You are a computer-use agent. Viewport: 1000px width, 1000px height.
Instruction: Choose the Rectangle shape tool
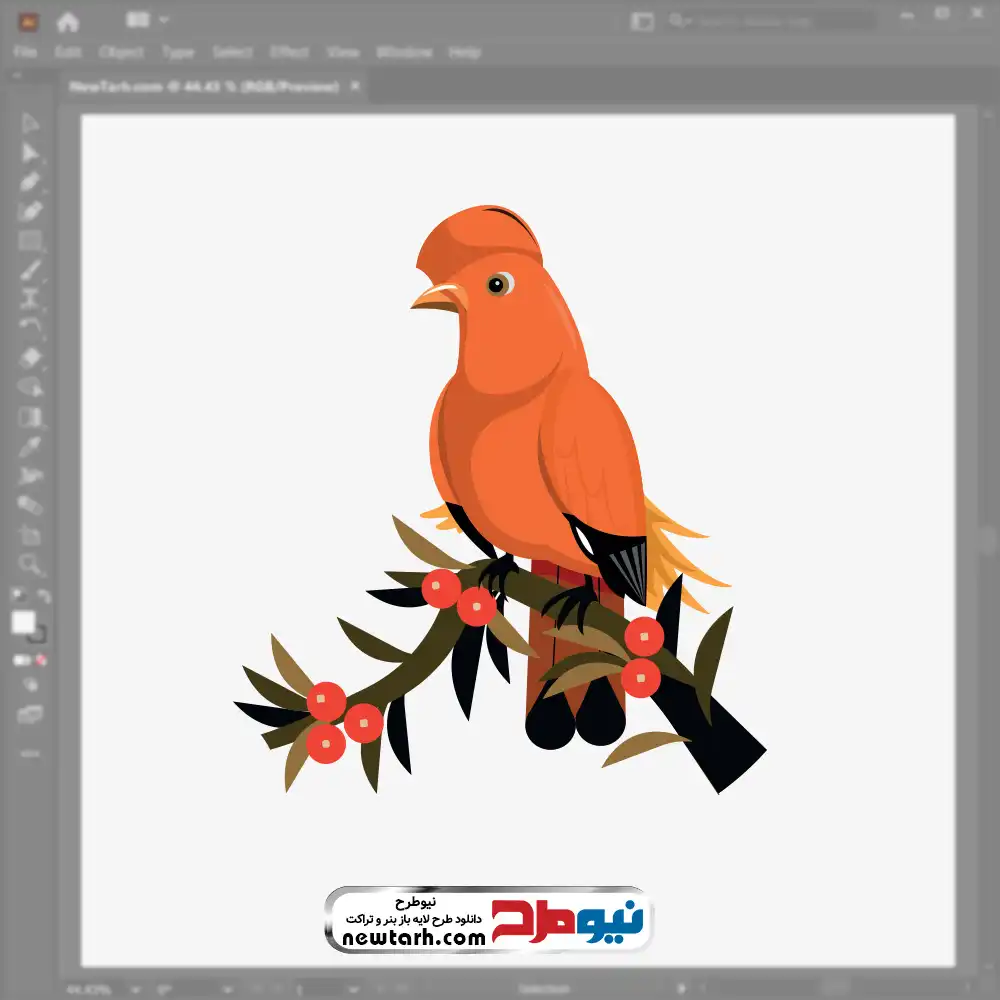click(x=30, y=240)
